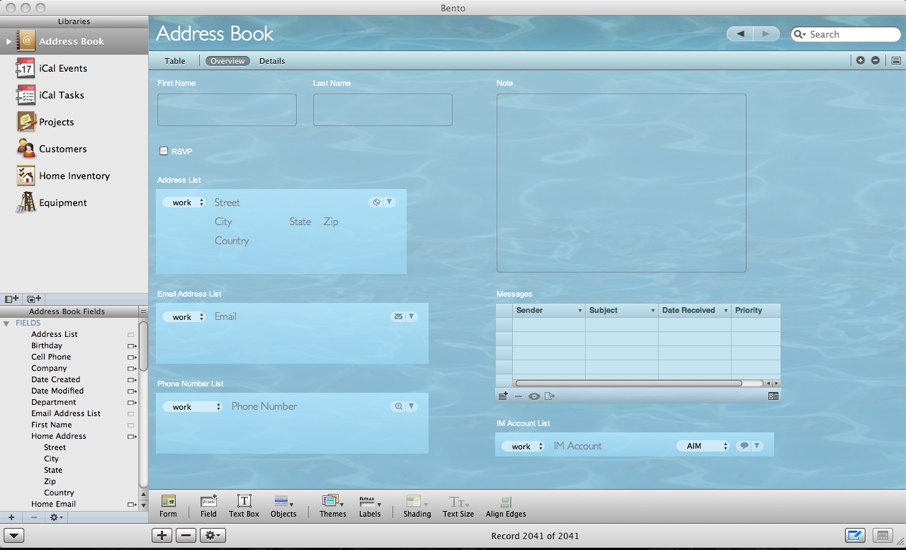Click the send email icon in Email Address List
Screen dimensions: 906x550
[398, 317]
